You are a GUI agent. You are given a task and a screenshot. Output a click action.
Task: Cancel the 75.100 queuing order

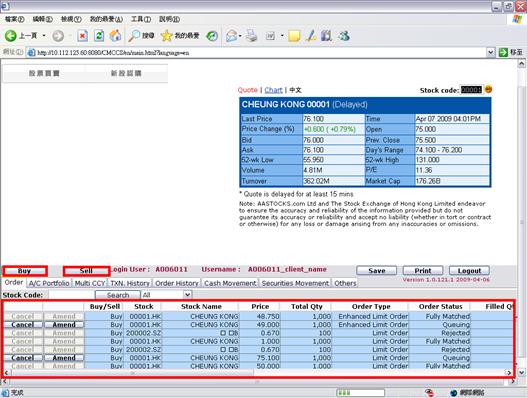(23, 358)
